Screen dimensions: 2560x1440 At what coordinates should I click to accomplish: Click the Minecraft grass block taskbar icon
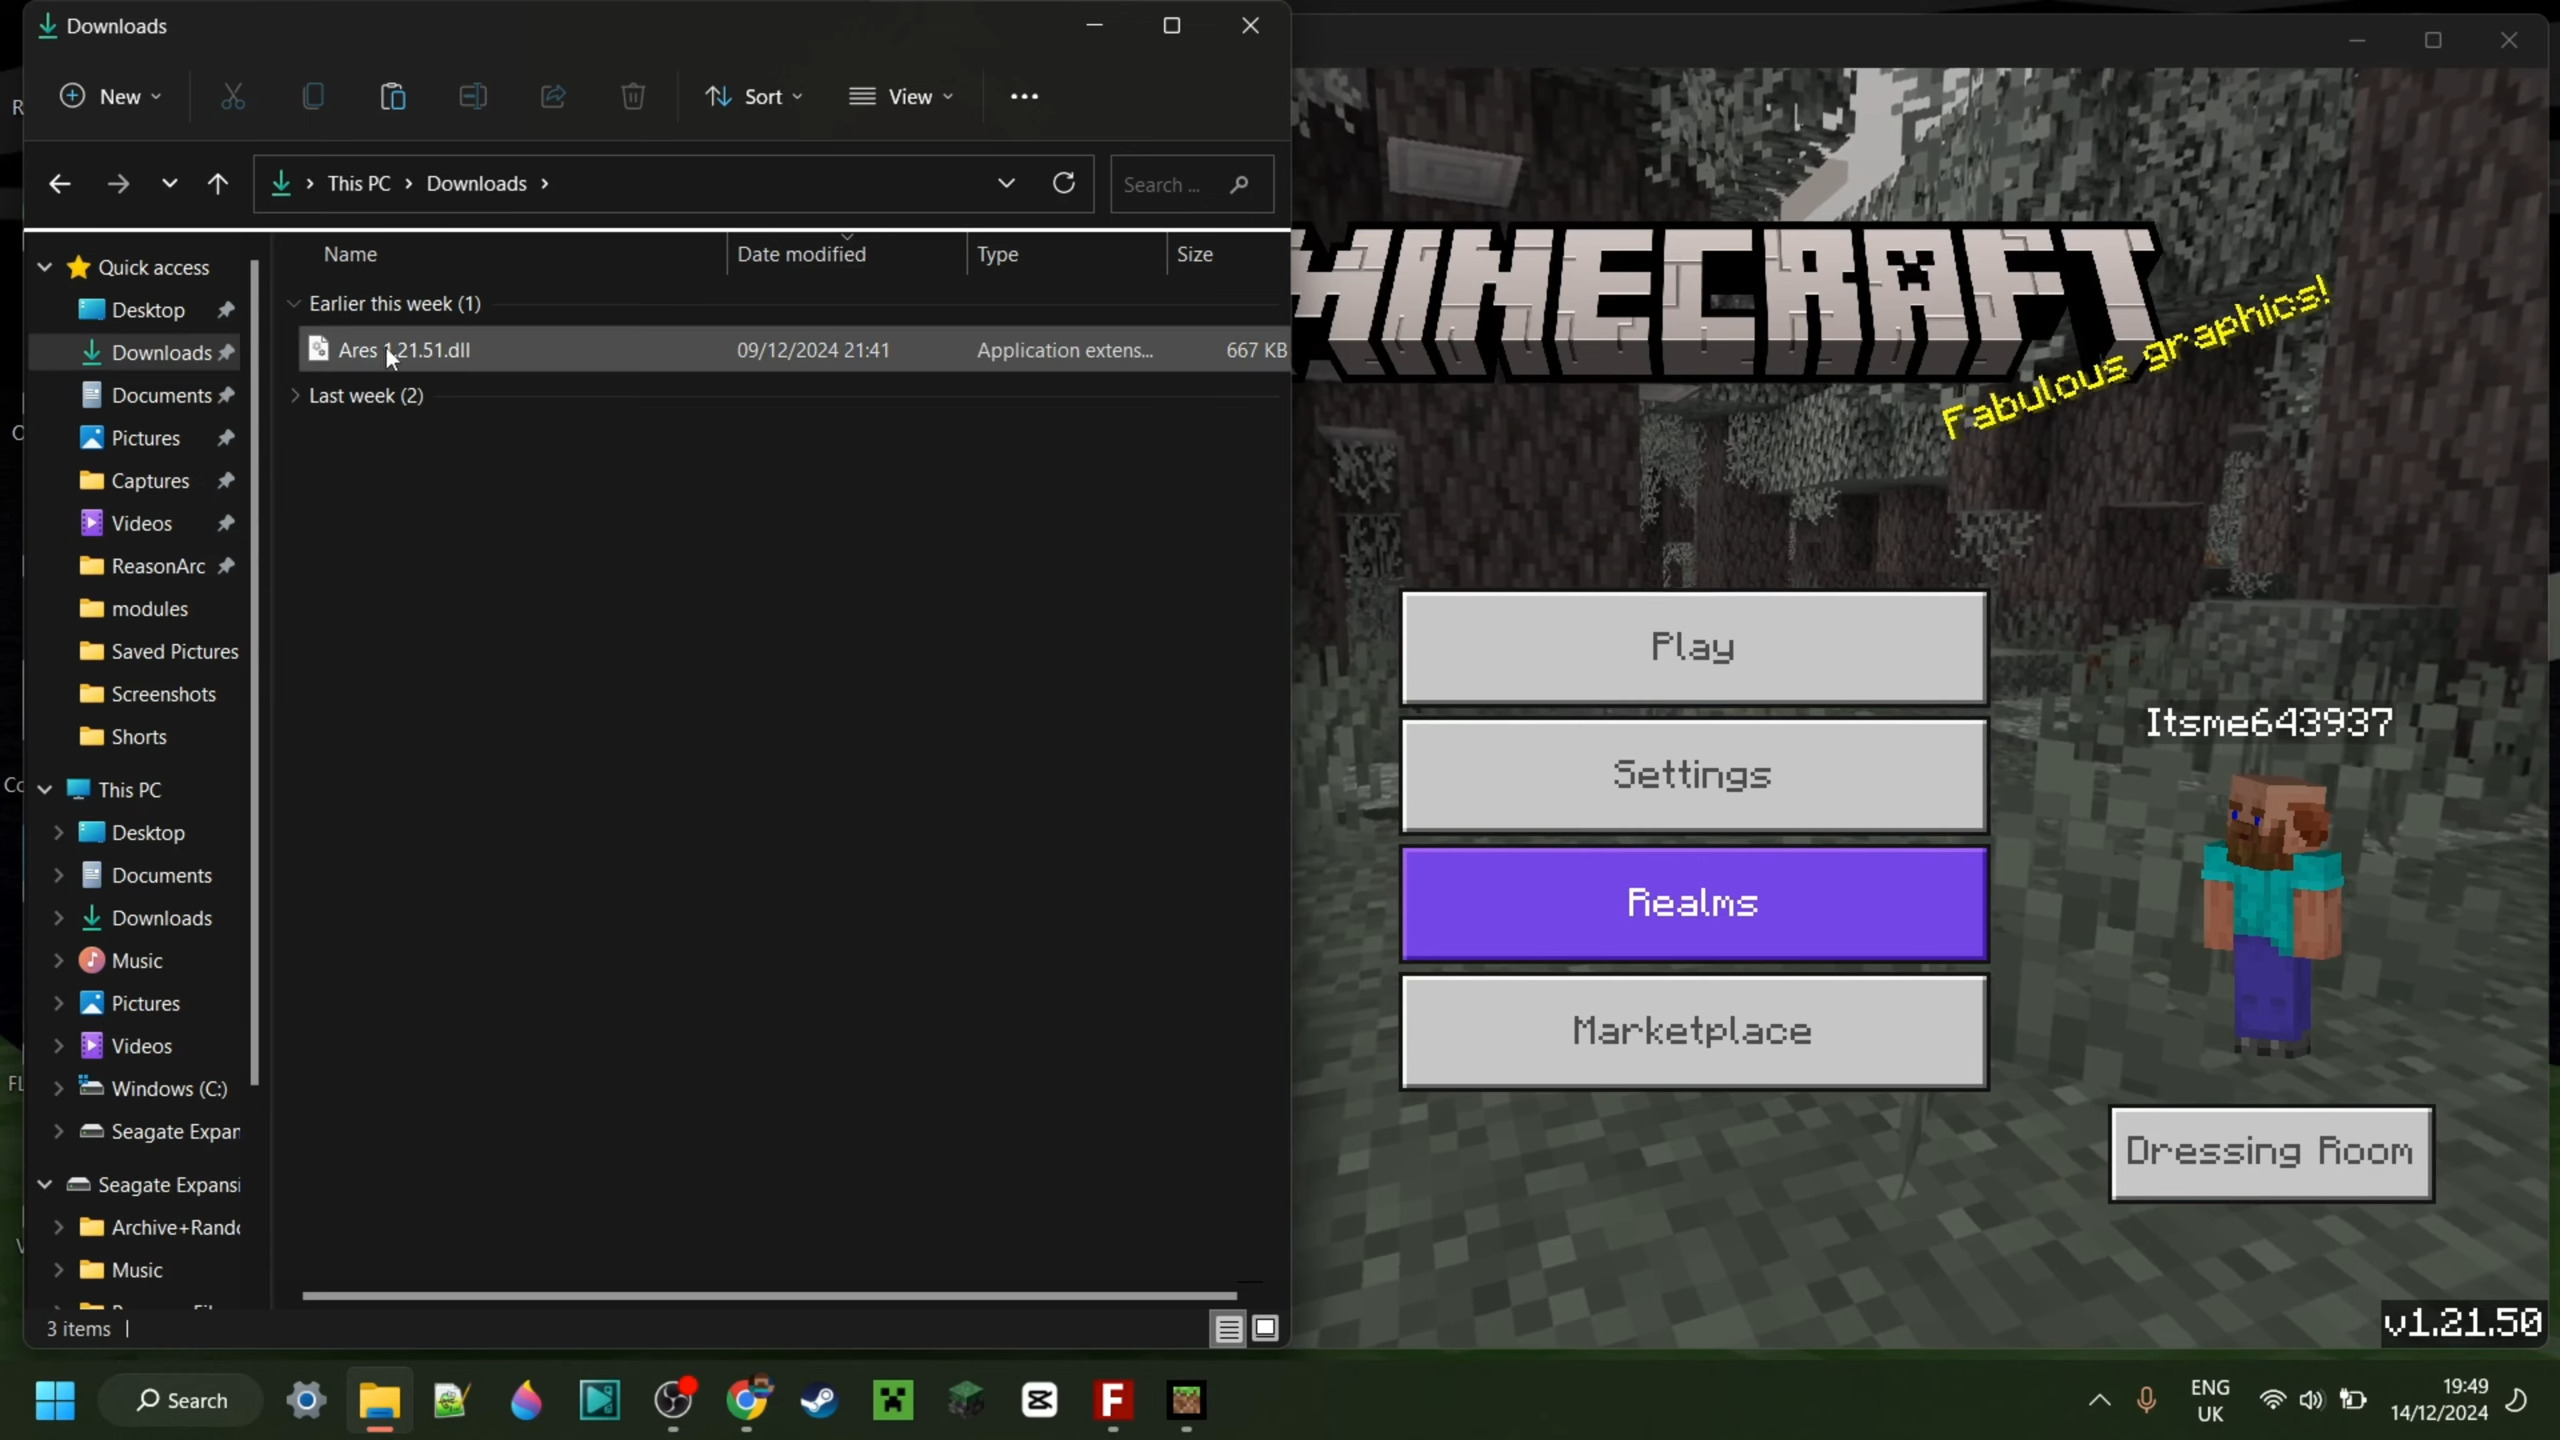pos(1186,1400)
